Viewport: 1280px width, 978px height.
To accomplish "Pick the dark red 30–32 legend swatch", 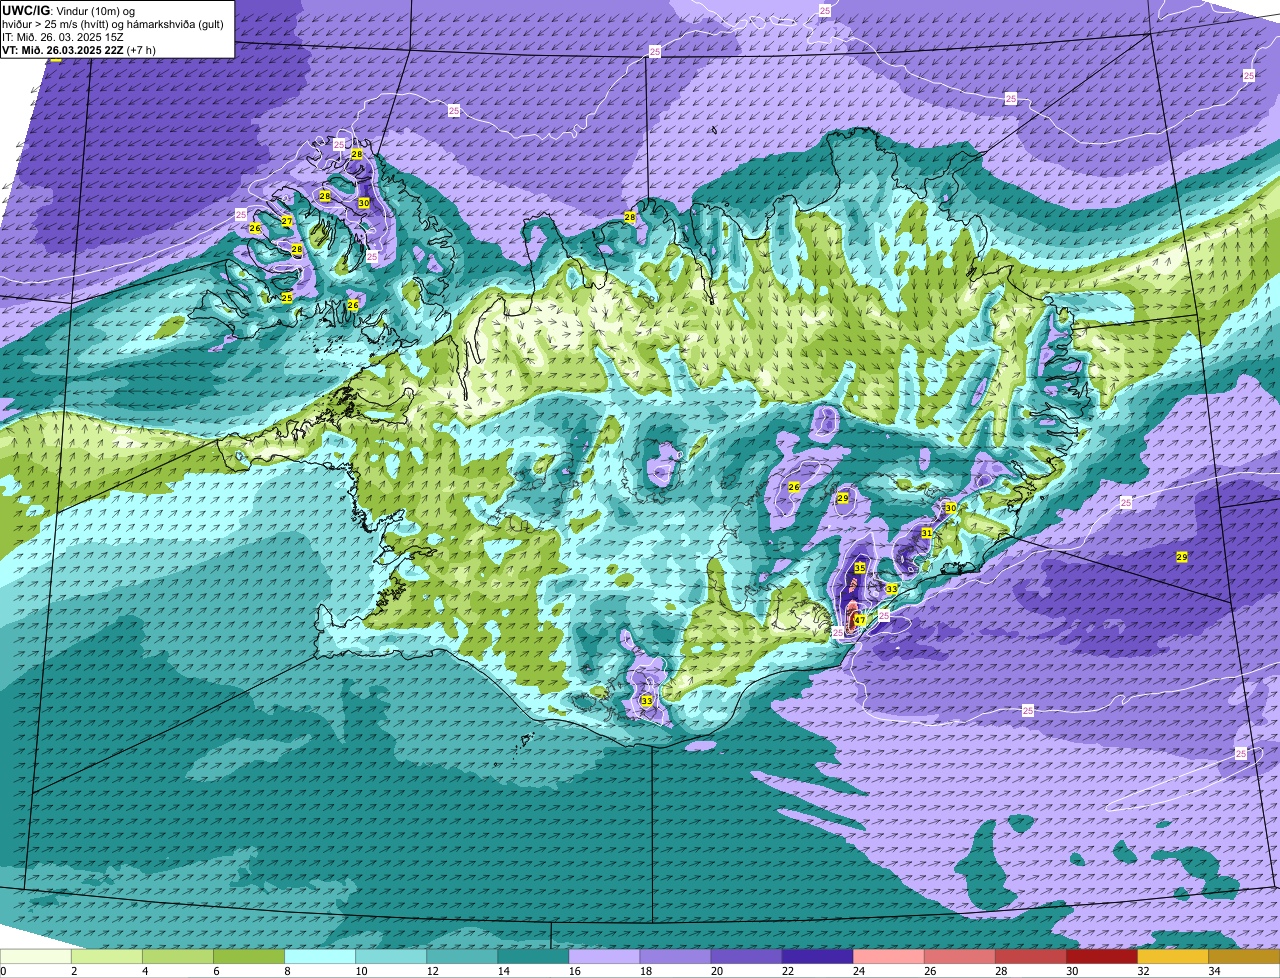I will 1101,957.
